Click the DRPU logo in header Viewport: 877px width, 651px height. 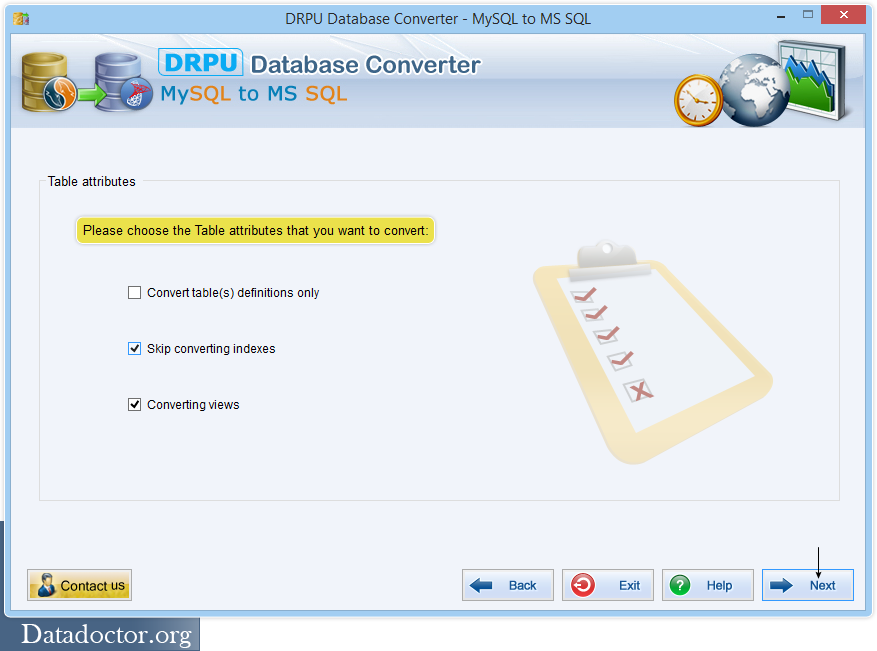click(200, 62)
